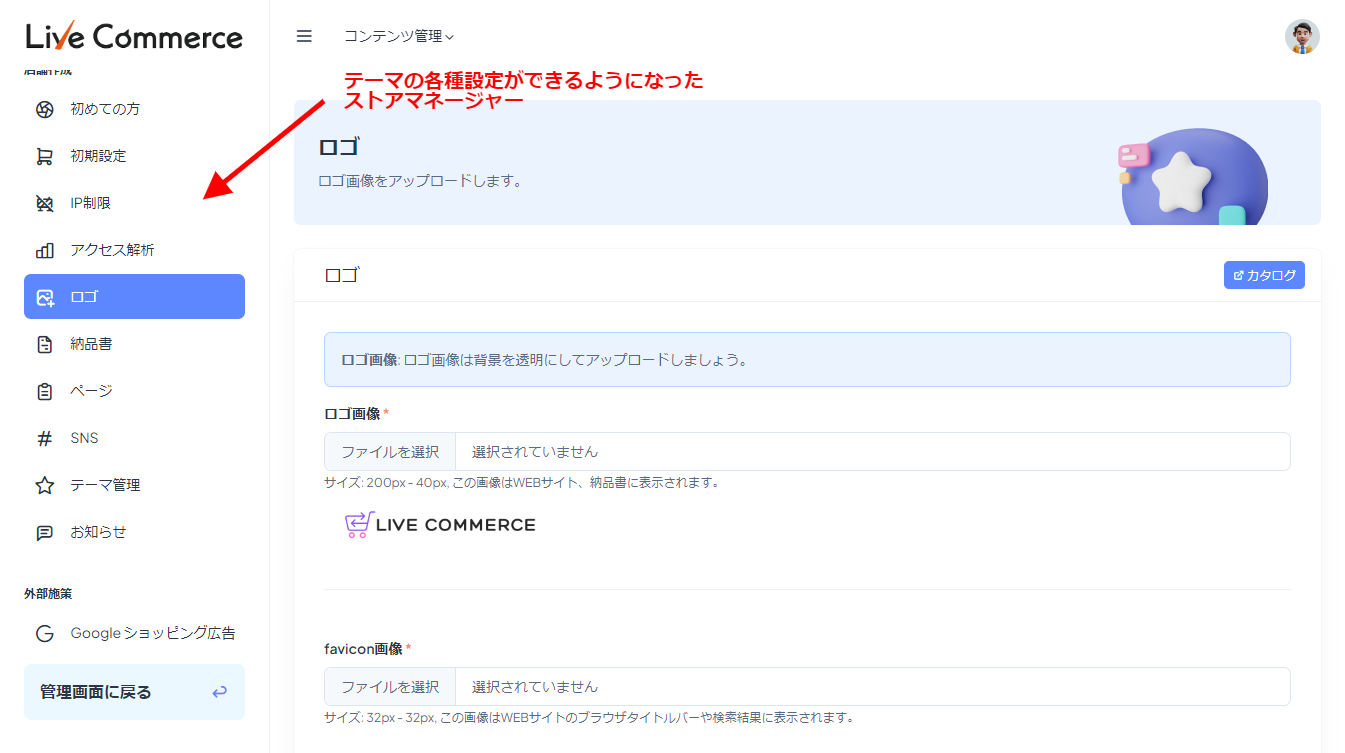Viewport: 1345px width, 753px height.
Task: Select the ロゴ menu item
Action: pyautogui.click(x=134, y=297)
